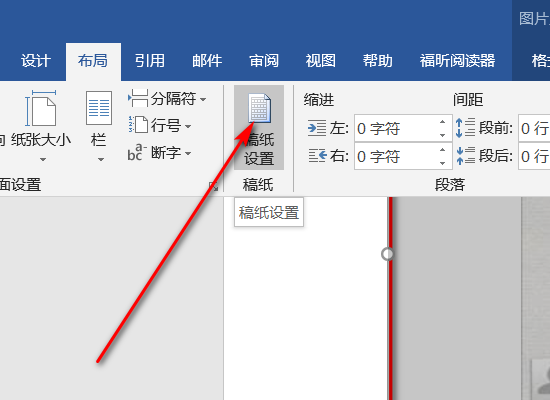Switch to the 福昕阅读器 tab
Screen dimensions: 550x400
[457, 61]
